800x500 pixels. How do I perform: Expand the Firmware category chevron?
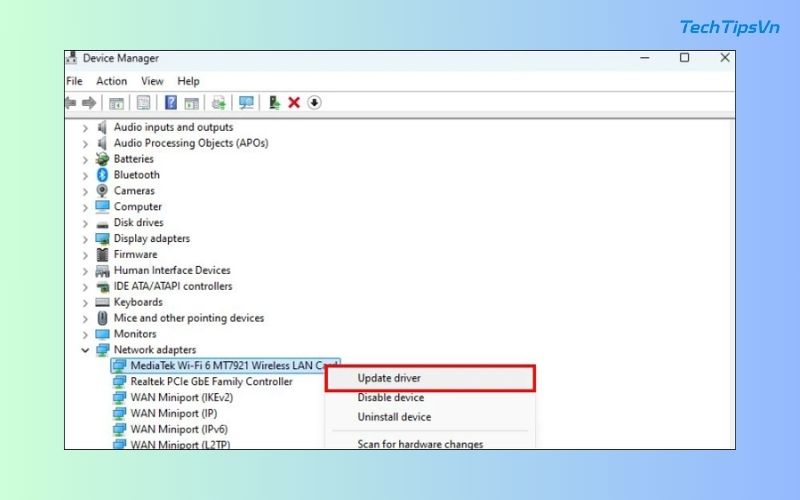(85, 255)
